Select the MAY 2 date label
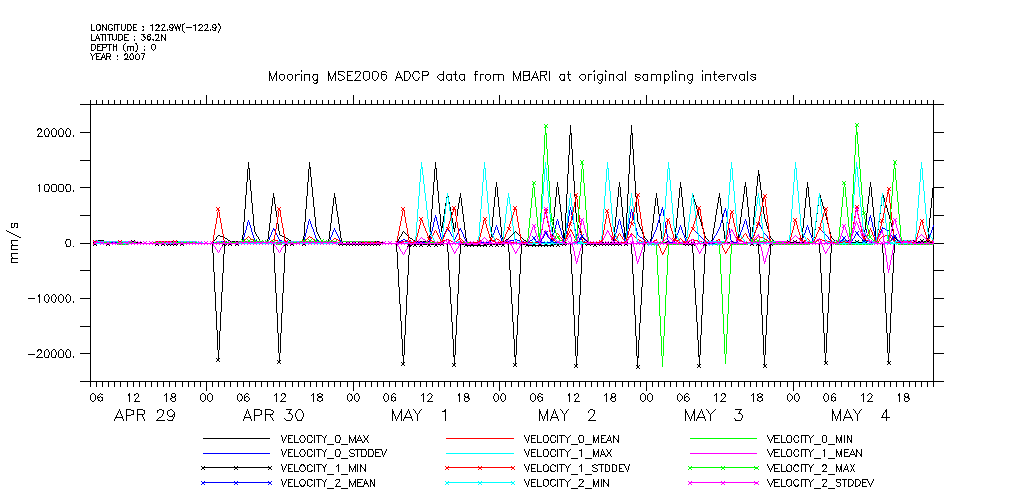 pyautogui.click(x=566, y=415)
